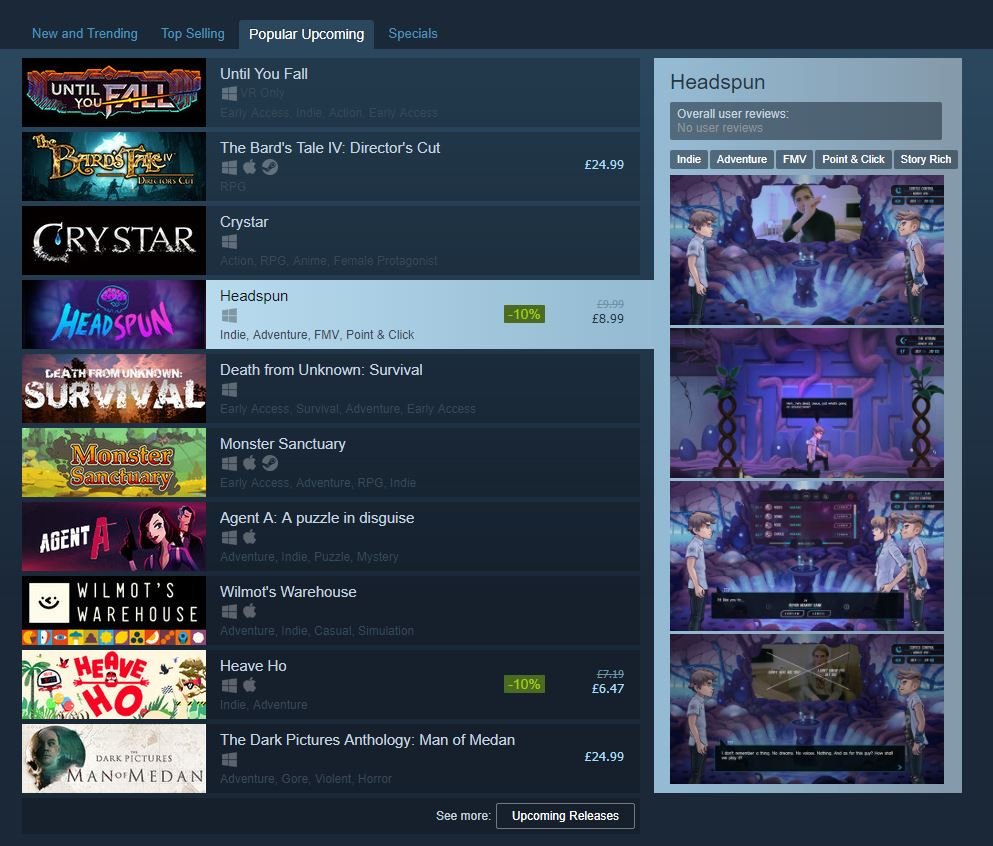This screenshot has height=846, width=993.
Task: Click the Death from Unknown: Survival image
Action: point(114,388)
